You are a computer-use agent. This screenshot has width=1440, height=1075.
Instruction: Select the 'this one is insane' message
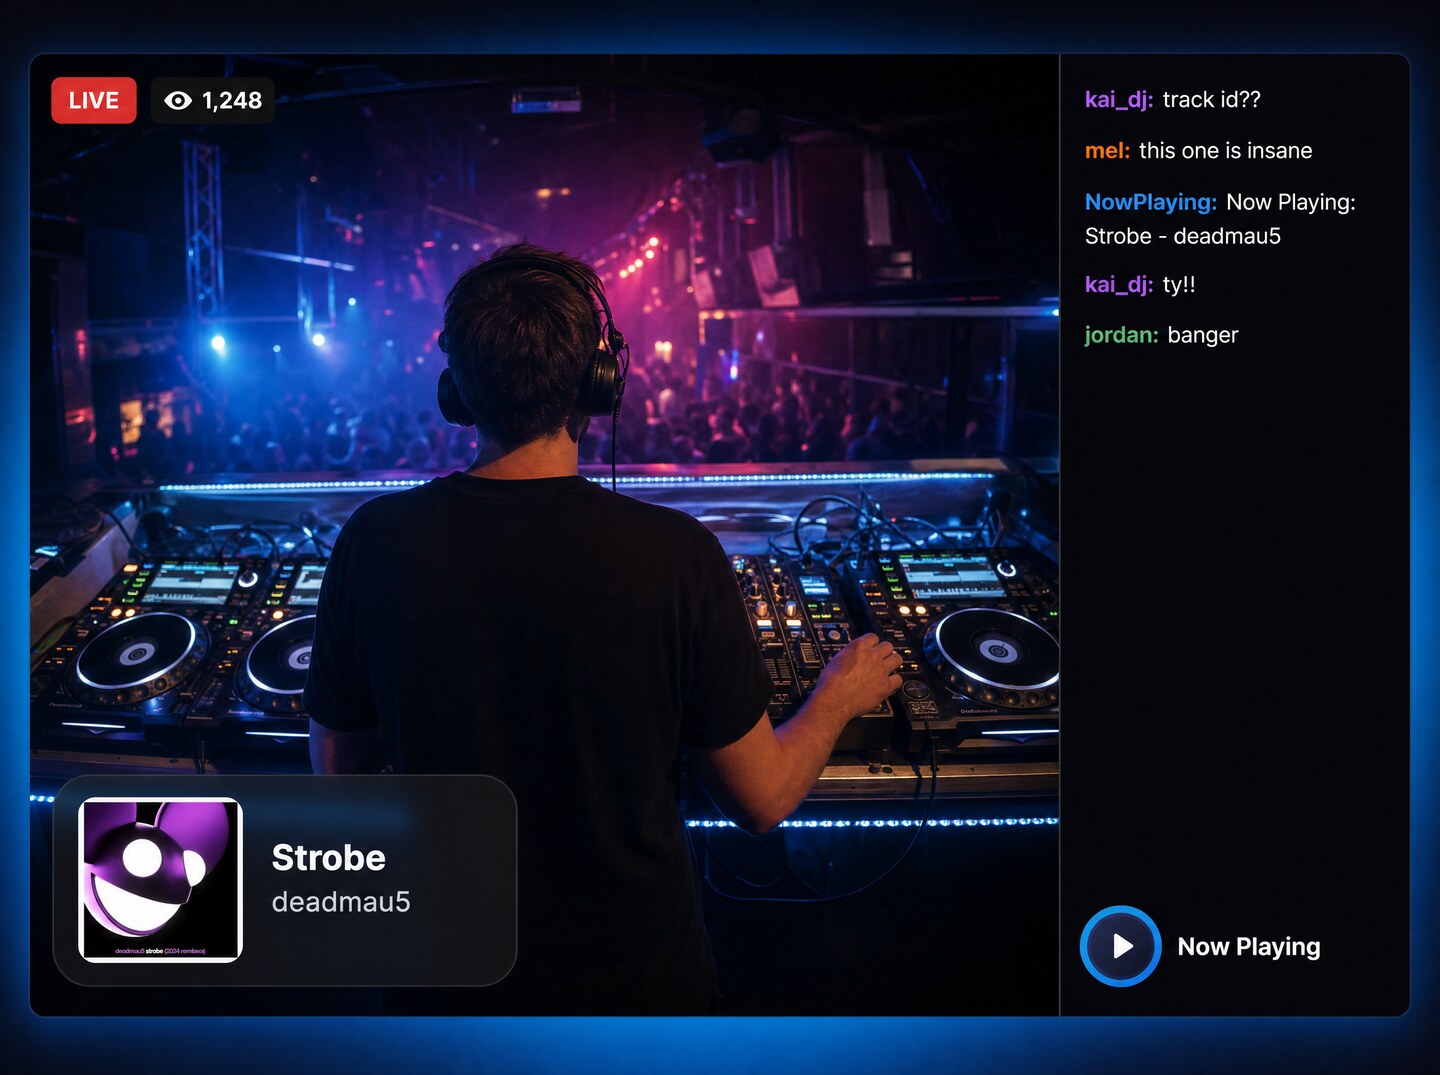1226,151
